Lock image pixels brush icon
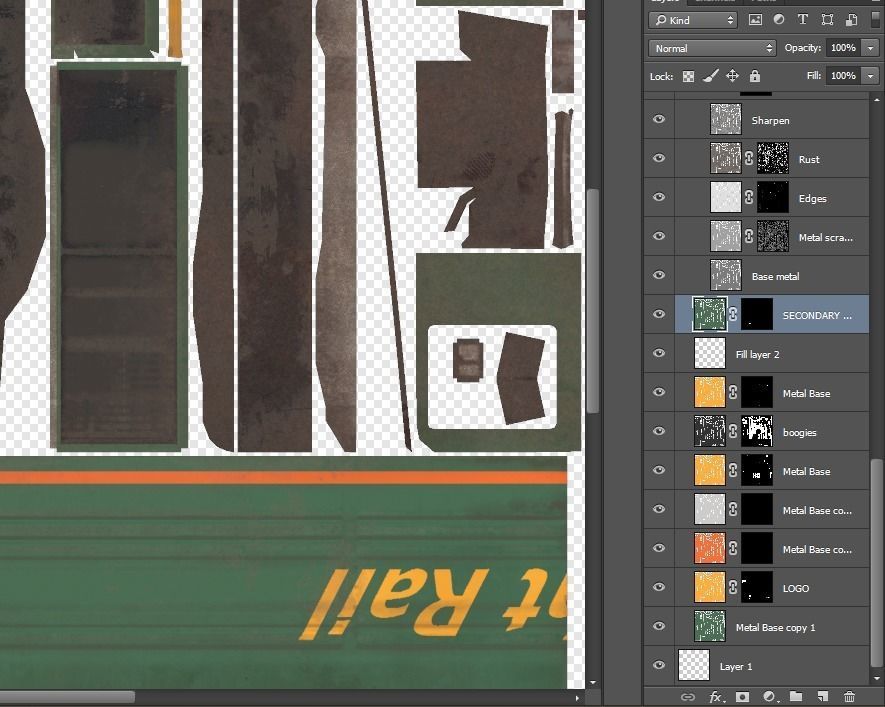 pos(711,76)
